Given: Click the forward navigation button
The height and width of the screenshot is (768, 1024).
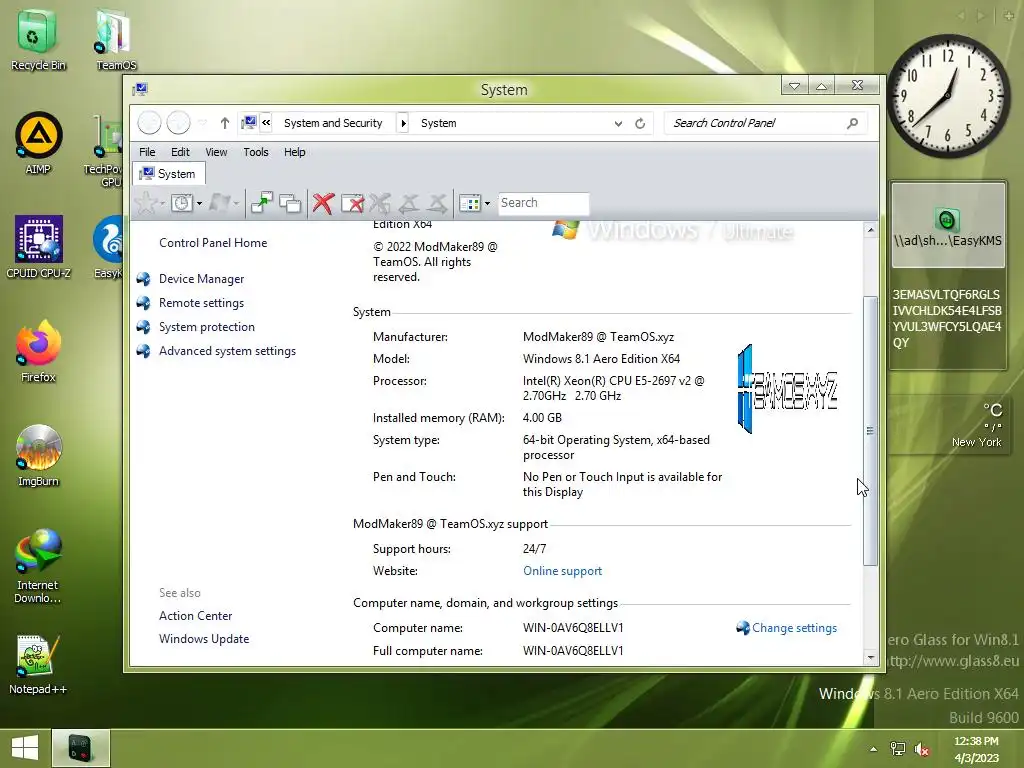Looking at the screenshot, I should point(178,123).
